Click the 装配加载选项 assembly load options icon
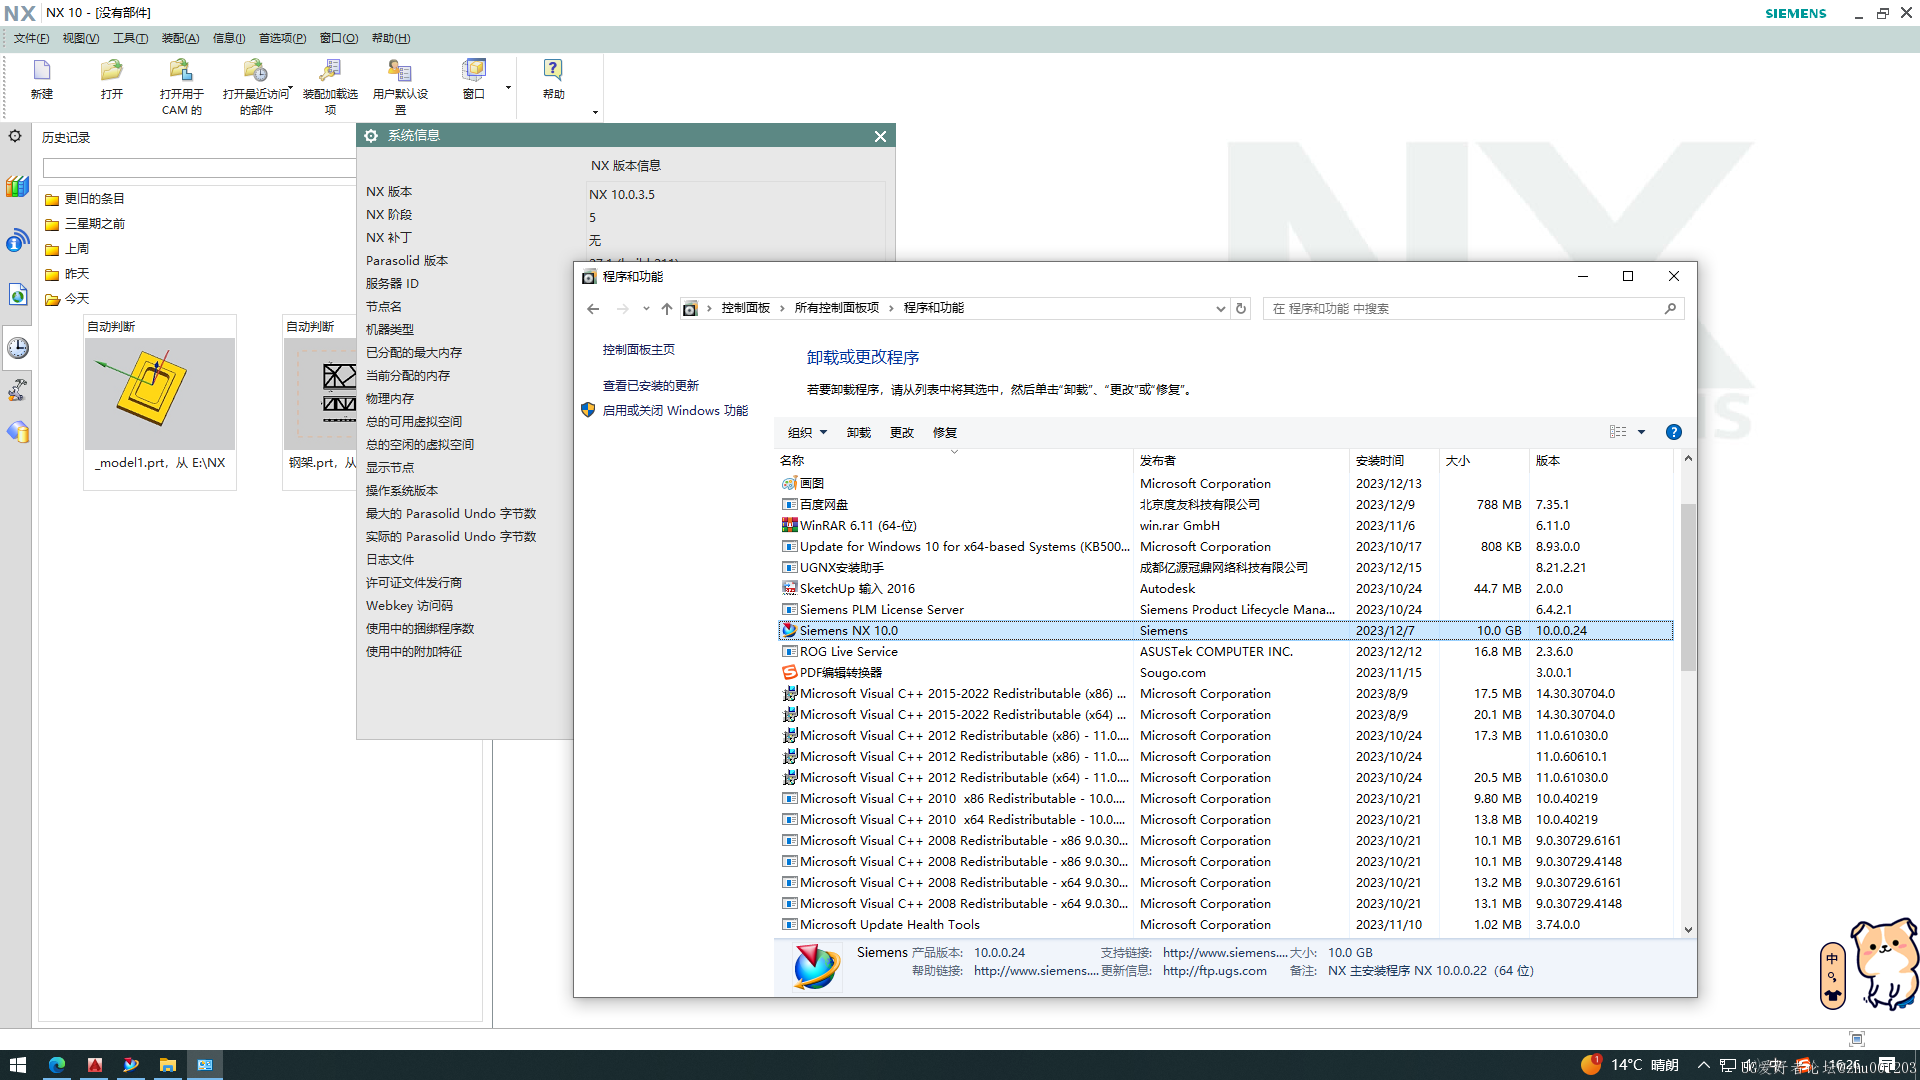 (x=330, y=70)
